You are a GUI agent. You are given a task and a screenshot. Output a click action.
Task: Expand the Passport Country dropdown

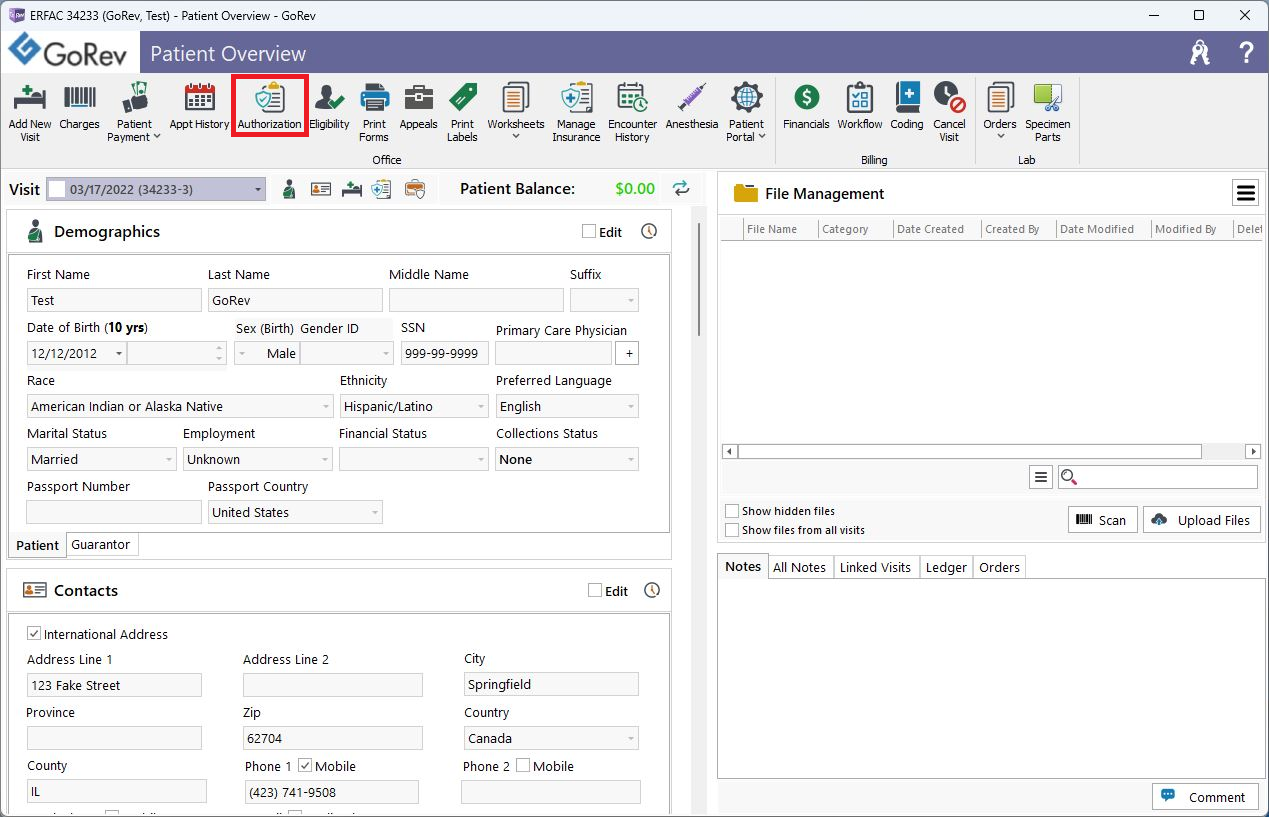tap(375, 512)
